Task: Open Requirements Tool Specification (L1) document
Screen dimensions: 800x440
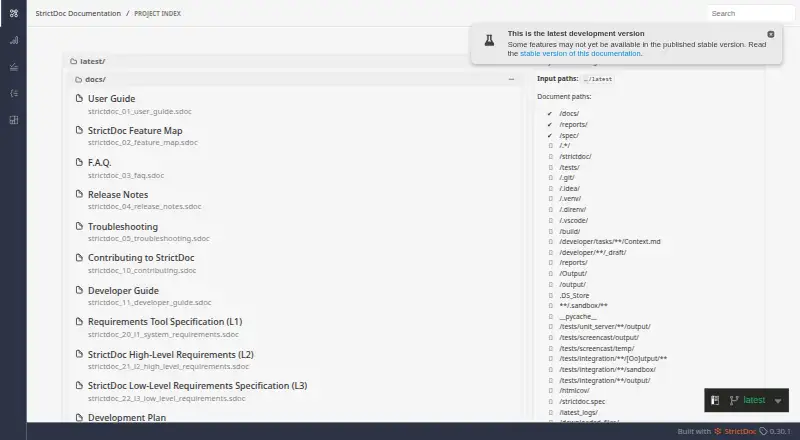Action: [165, 322]
